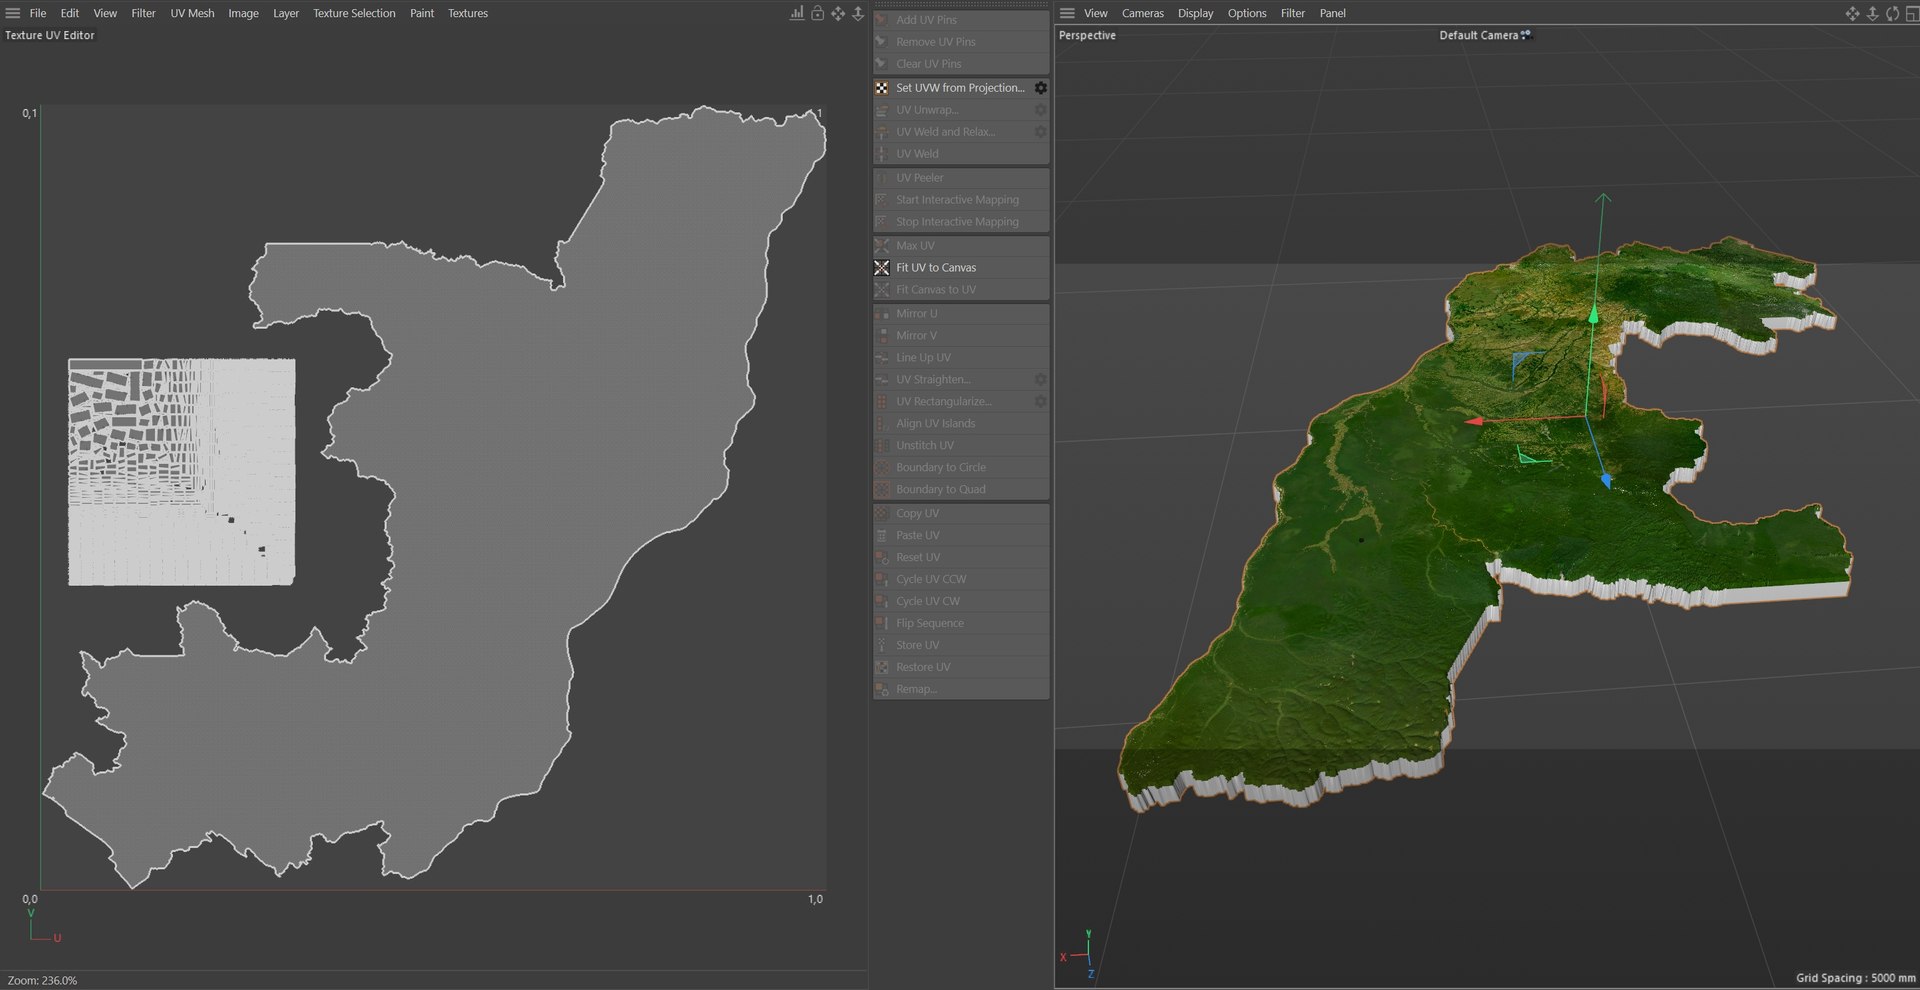Viewport: 1920px width, 990px height.
Task: Click Add UV Pins command
Action: pyautogui.click(x=961, y=20)
